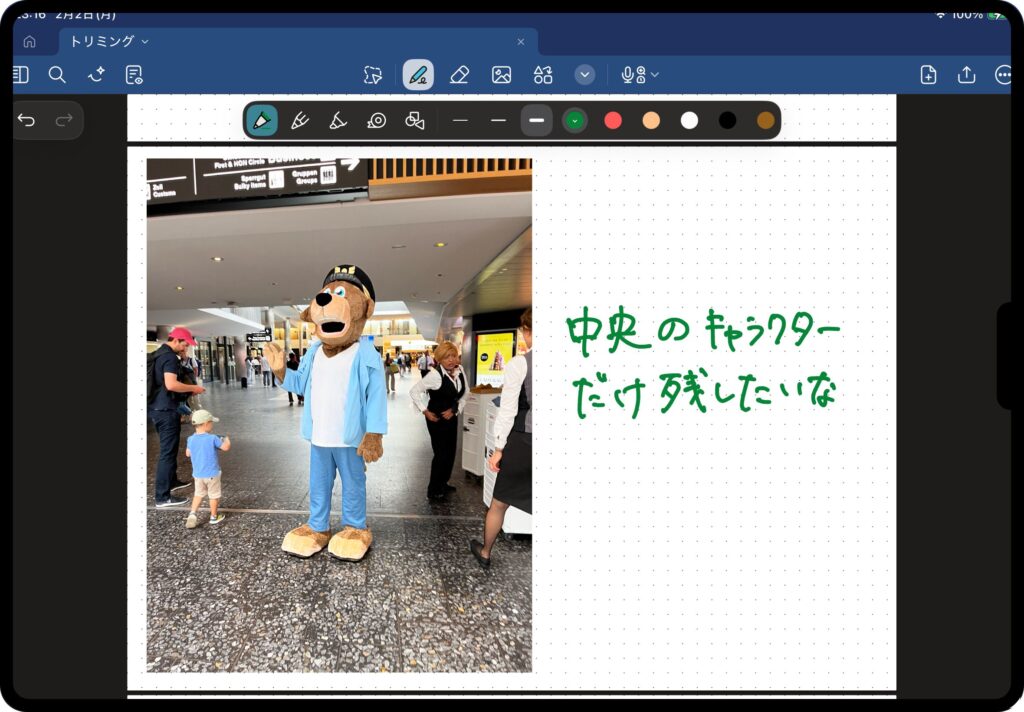The width and height of the screenshot is (1024, 712).
Task: Go to the home screen tab
Action: (29, 42)
